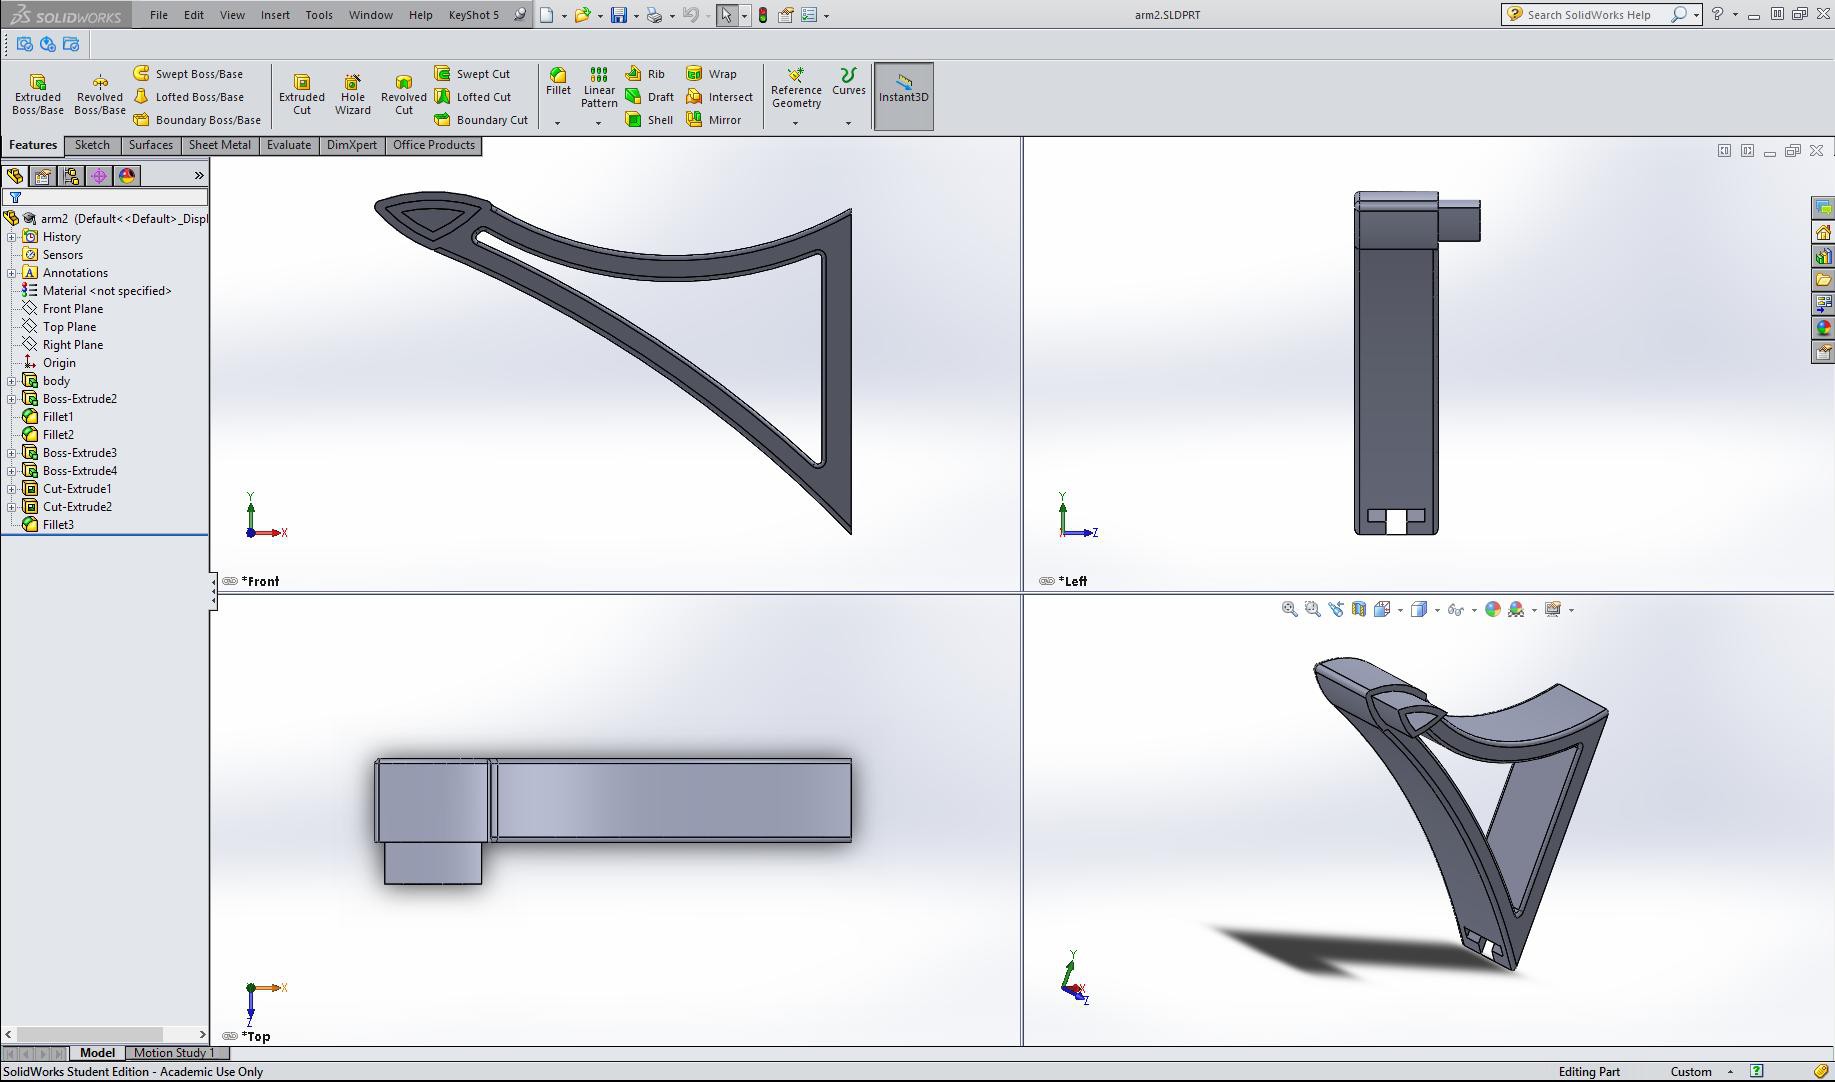Select Lofted Cut feature

coord(473,97)
